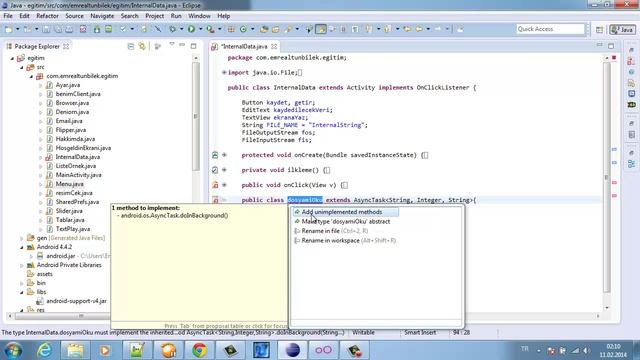Select the Package Explorer tab
640x360 pixels.
coord(37,47)
